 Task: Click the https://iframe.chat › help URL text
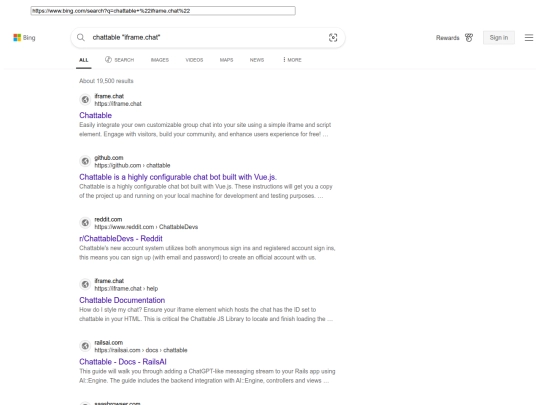point(126,289)
